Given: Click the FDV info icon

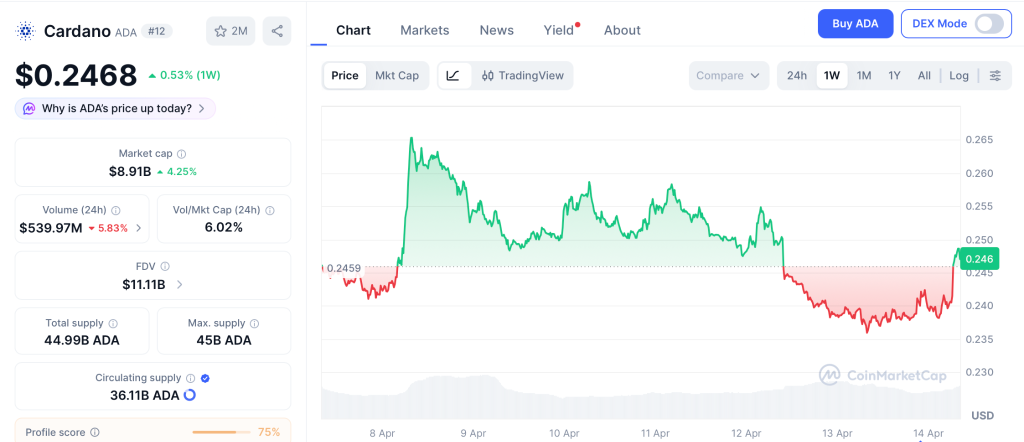Looking at the screenshot, I should click(x=165, y=267).
